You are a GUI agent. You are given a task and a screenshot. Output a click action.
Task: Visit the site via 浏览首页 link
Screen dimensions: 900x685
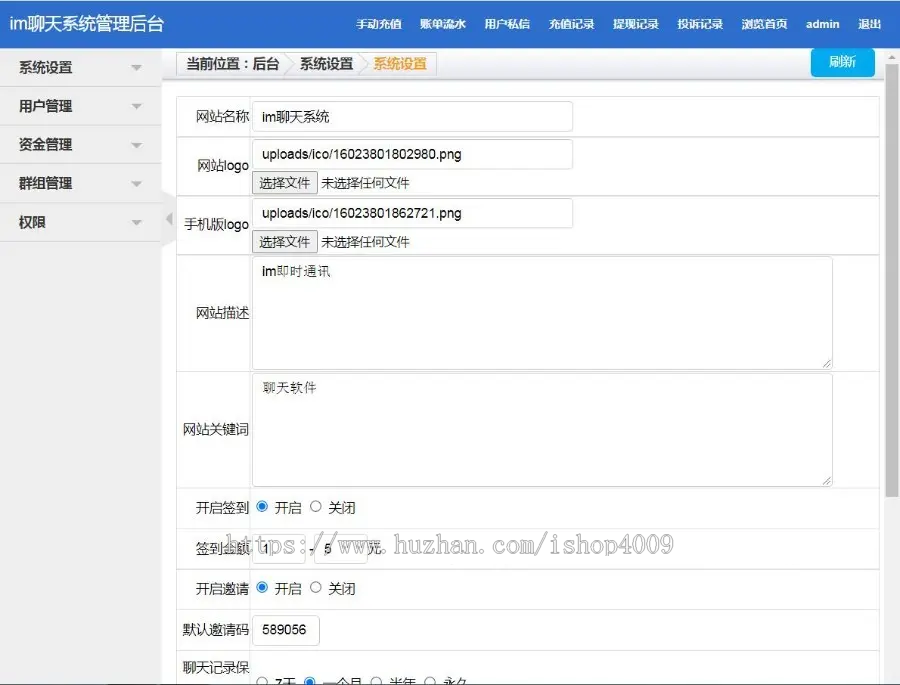tap(764, 23)
